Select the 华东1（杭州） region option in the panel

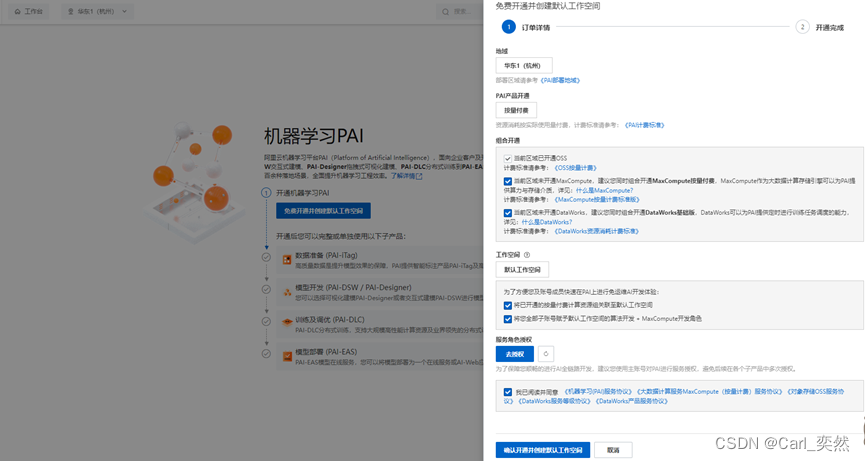click(524, 66)
